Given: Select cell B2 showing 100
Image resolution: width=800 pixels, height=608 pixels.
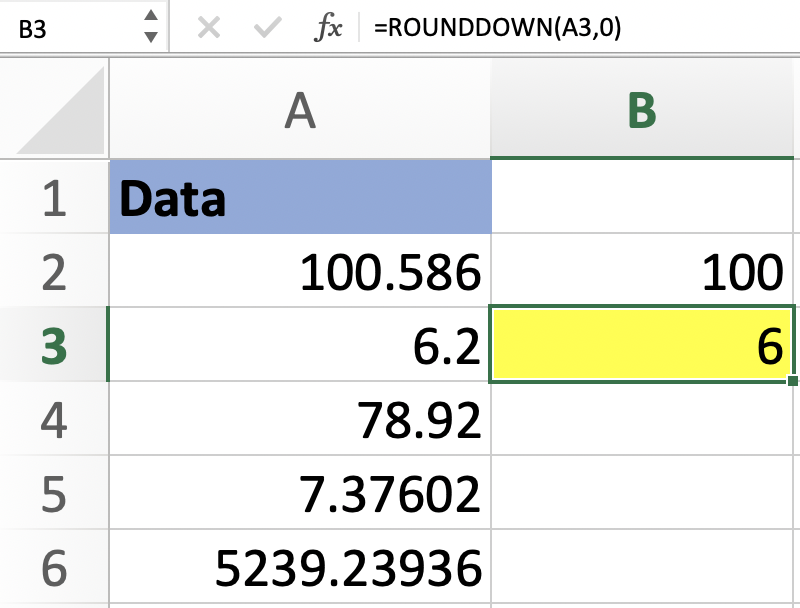Looking at the screenshot, I should (x=642, y=271).
